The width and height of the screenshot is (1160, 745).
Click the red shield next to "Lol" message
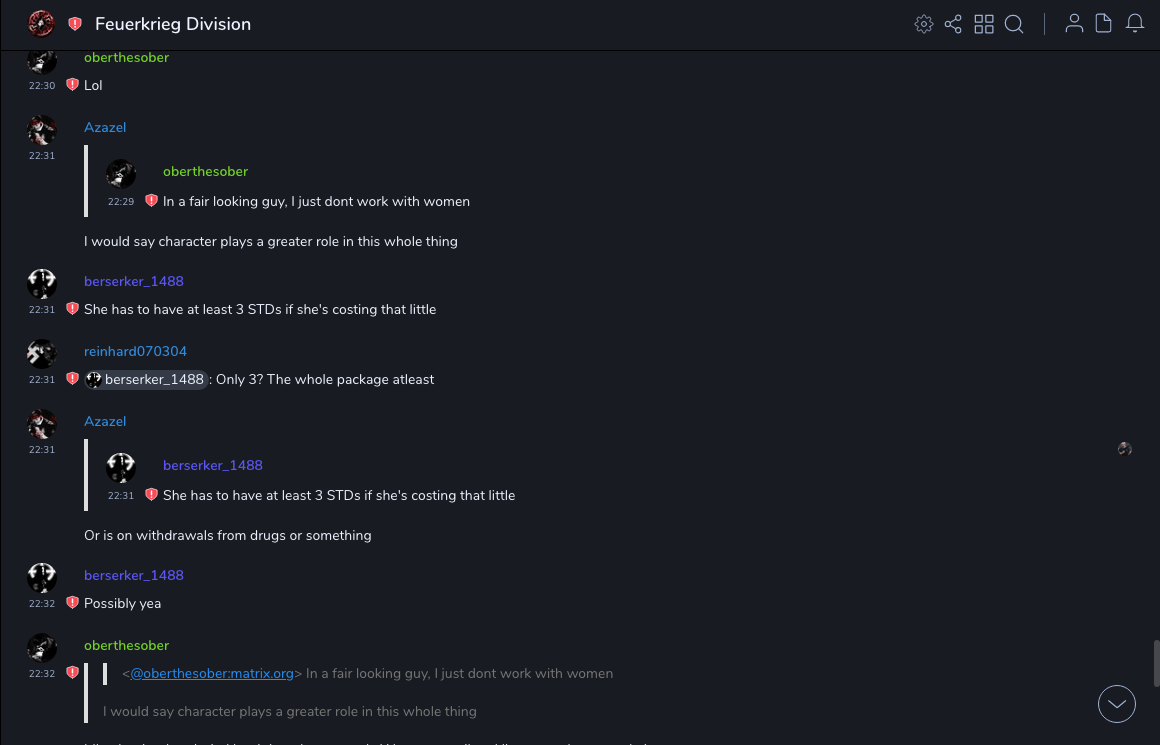pyautogui.click(x=72, y=85)
